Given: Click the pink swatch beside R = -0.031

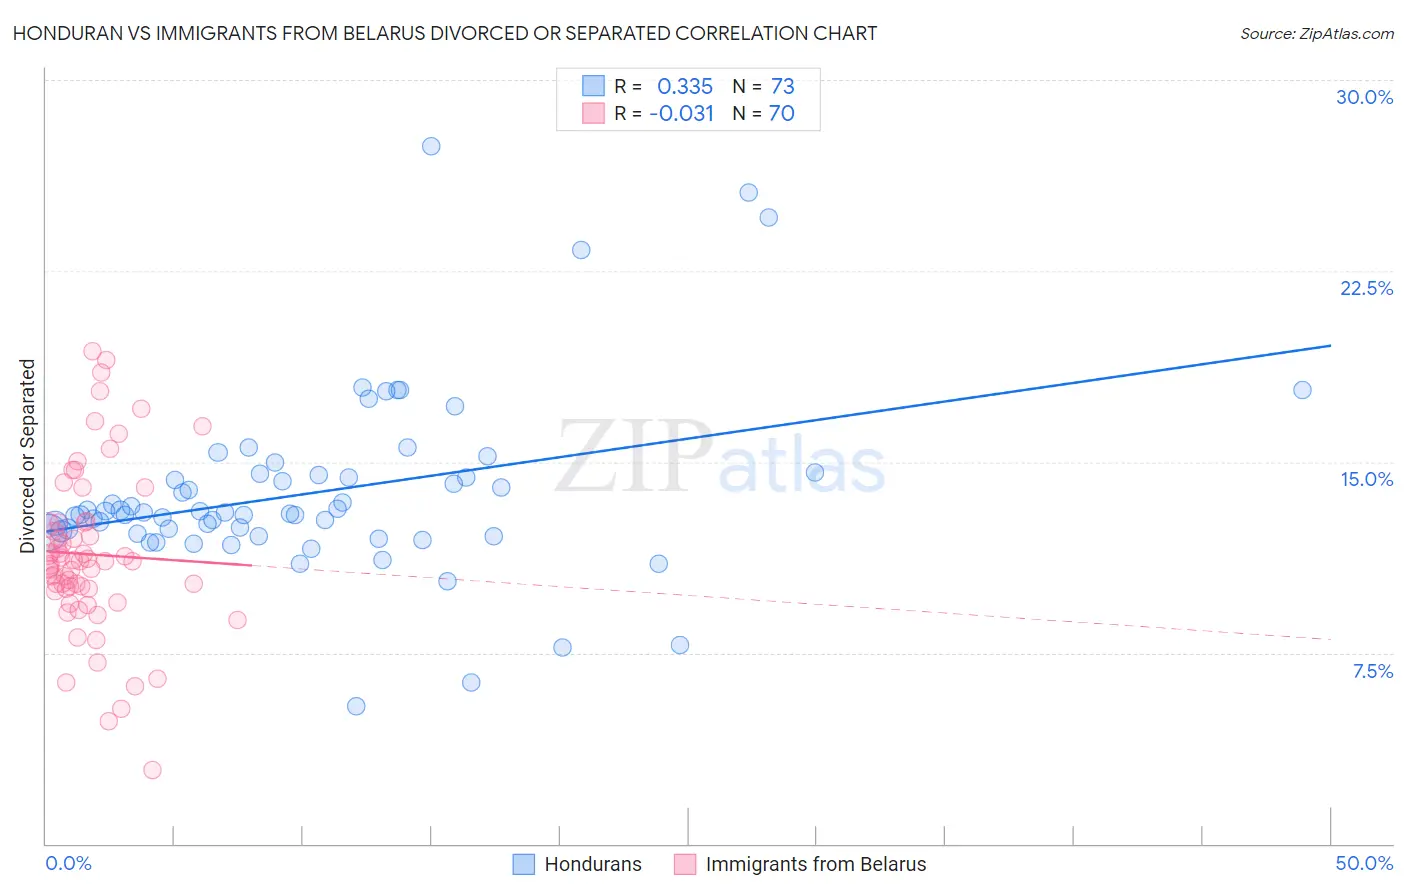Looking at the screenshot, I should pyautogui.click(x=593, y=113).
